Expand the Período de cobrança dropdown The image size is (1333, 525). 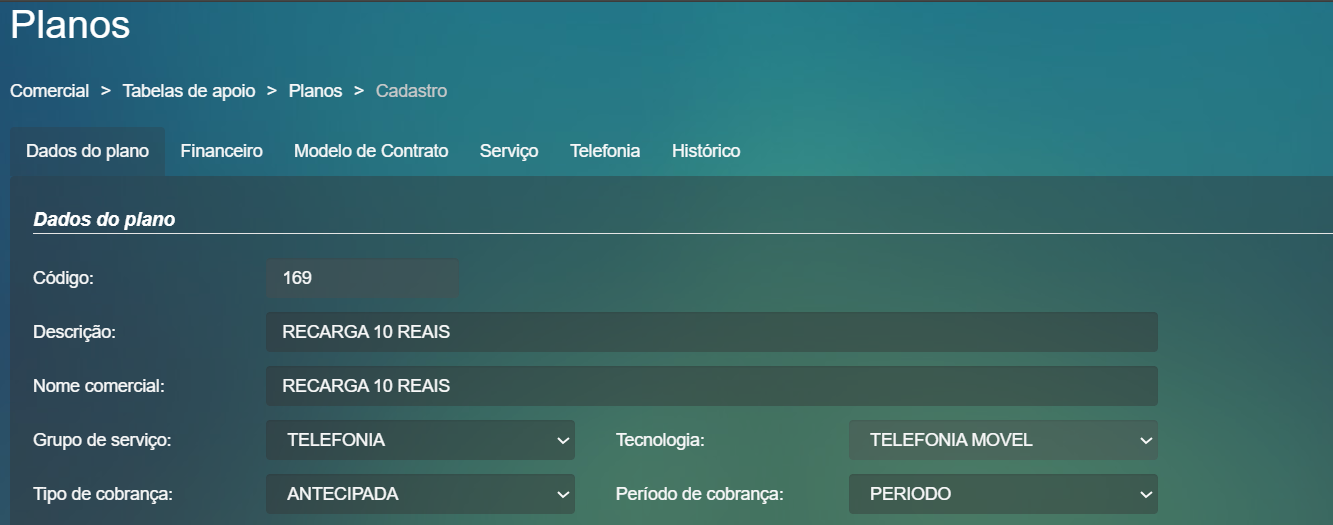tap(1002, 493)
